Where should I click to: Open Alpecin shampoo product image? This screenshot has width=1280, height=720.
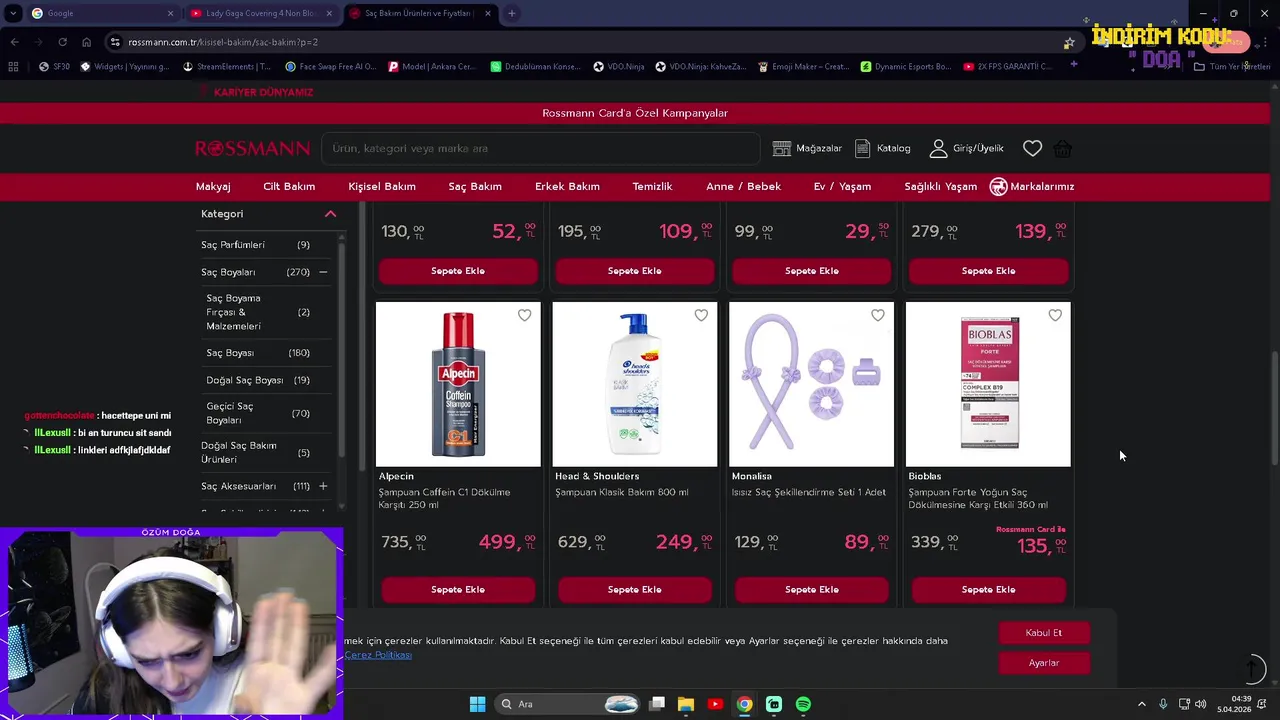(458, 384)
